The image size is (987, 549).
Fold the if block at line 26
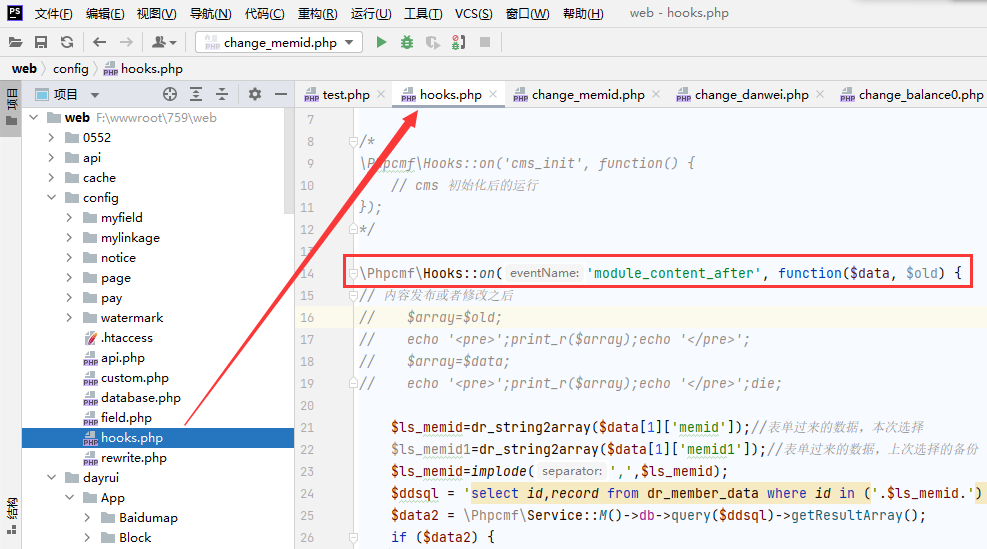tap(353, 538)
